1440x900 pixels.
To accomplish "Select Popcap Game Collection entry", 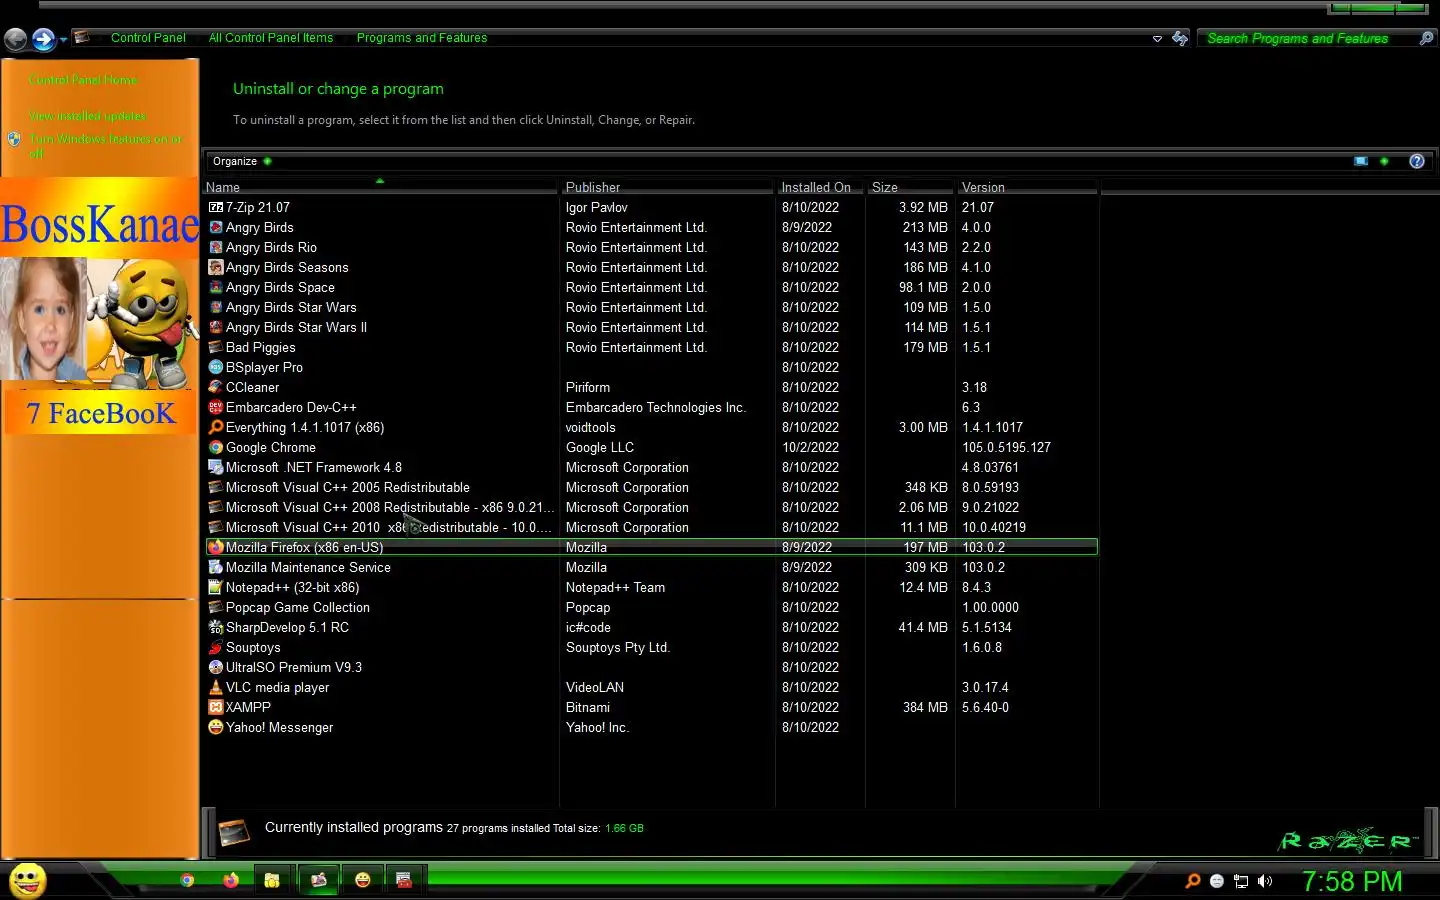I will (651, 607).
